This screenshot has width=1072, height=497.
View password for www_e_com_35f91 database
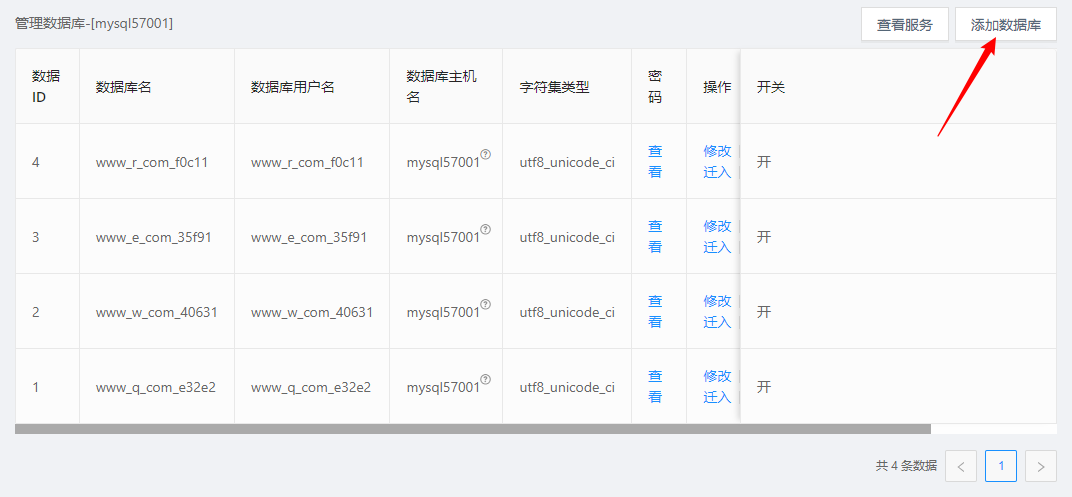655,236
